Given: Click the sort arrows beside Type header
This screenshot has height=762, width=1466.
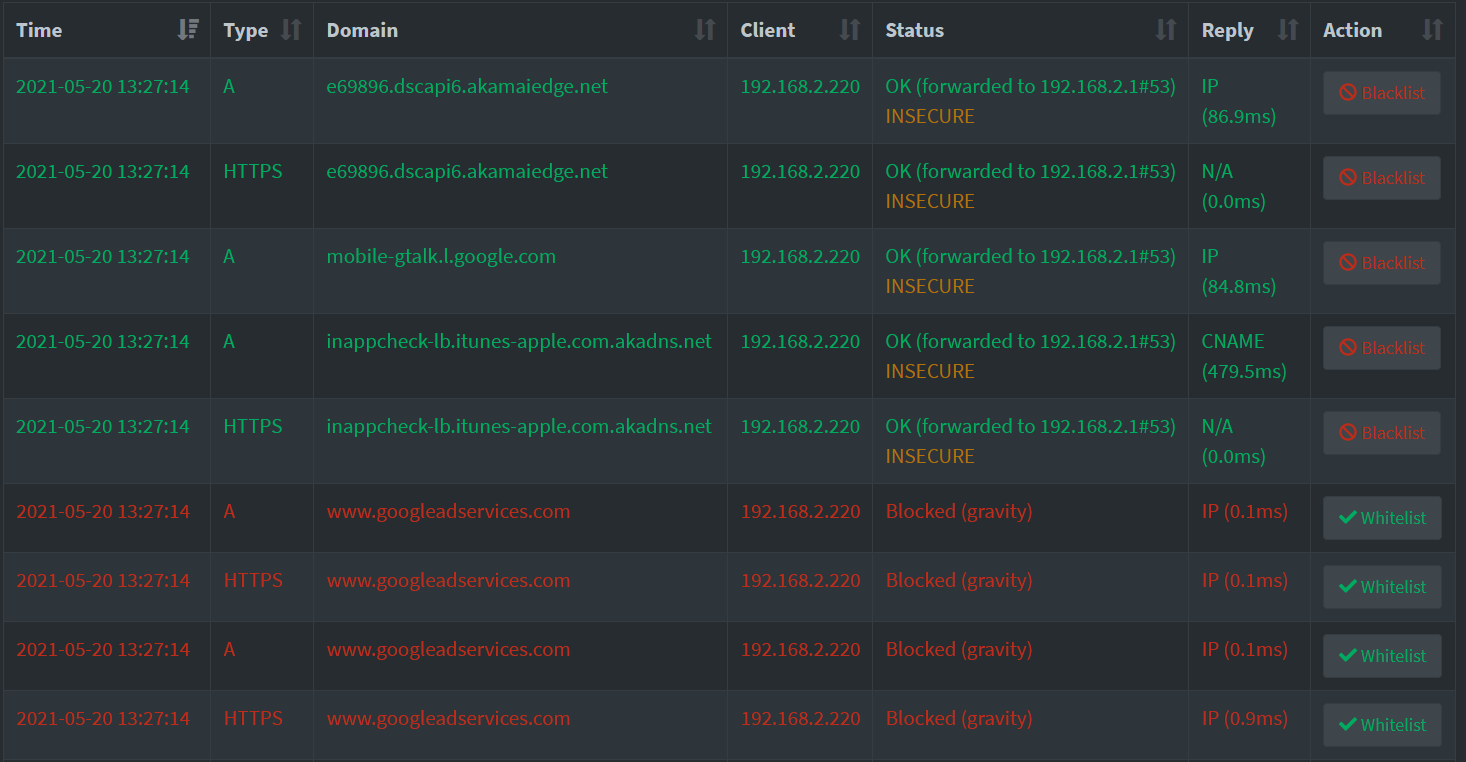Looking at the screenshot, I should pyautogui.click(x=291, y=30).
